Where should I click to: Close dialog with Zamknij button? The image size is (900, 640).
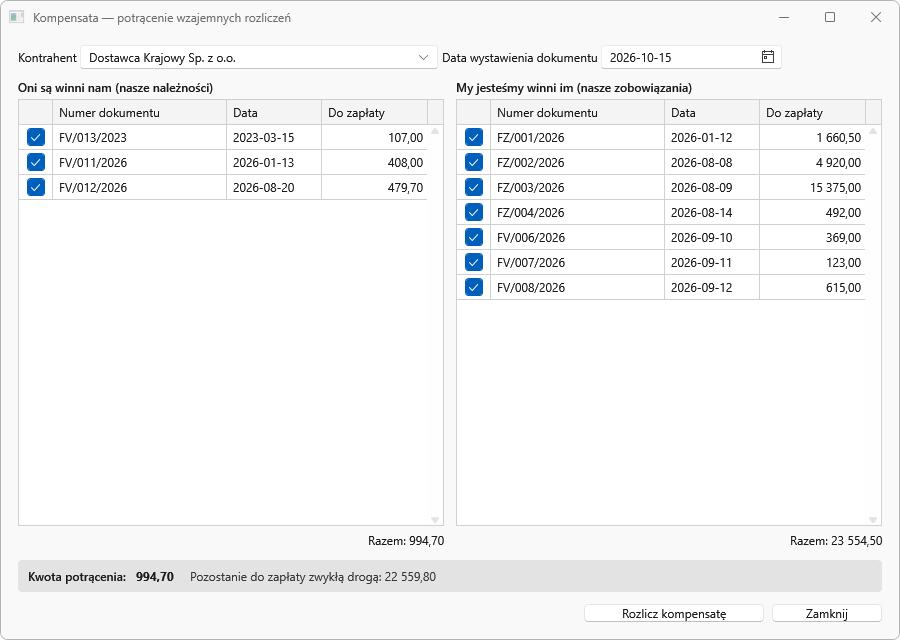(827, 614)
